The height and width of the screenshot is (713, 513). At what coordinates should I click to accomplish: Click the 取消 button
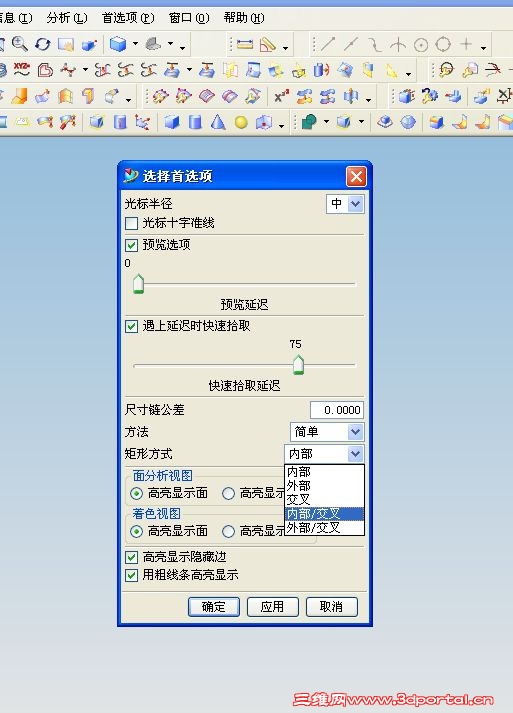click(x=332, y=607)
